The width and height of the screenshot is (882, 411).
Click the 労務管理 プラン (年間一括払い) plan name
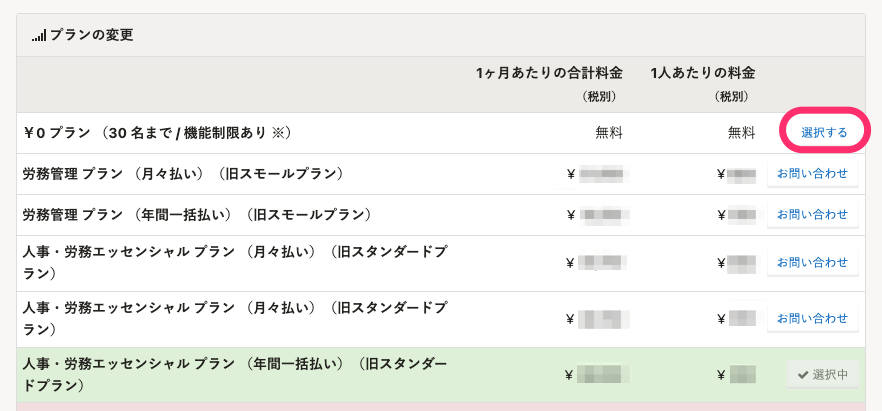[x=197, y=215]
